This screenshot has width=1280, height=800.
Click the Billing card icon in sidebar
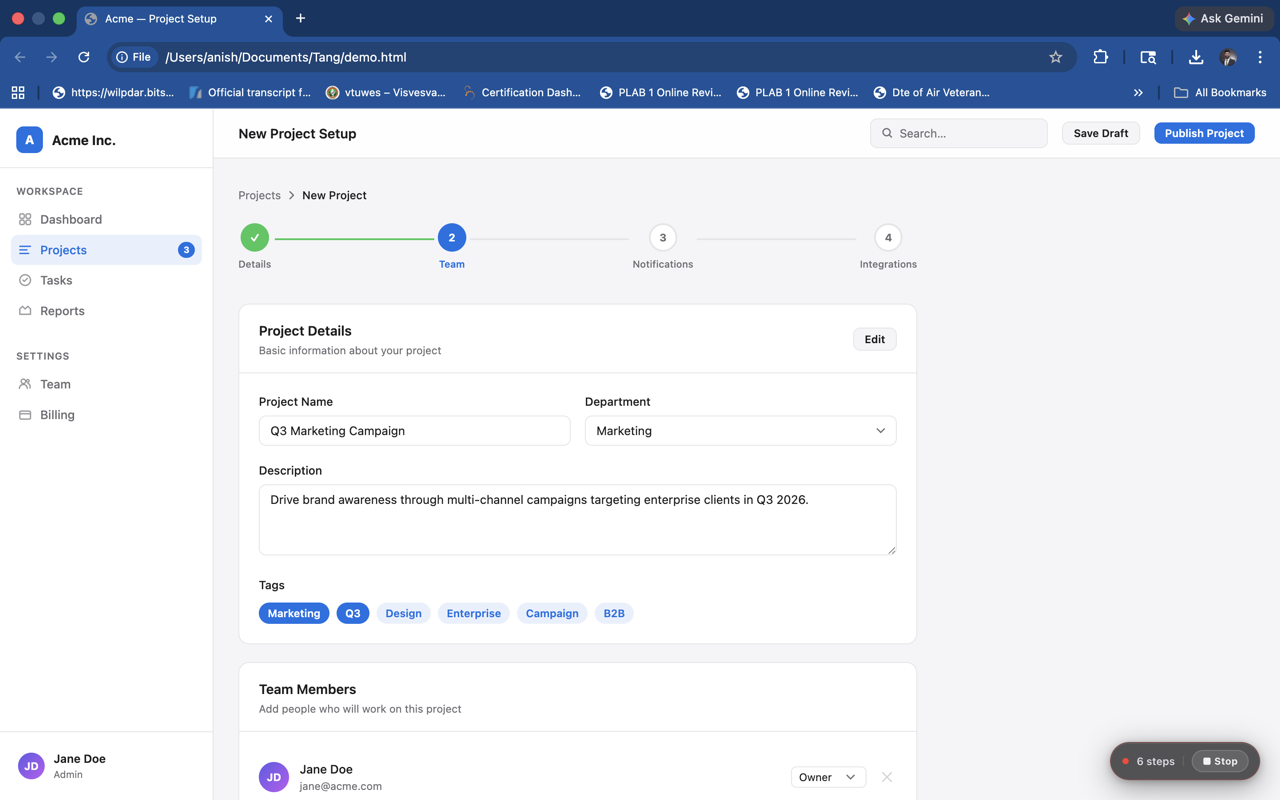[x=25, y=415]
